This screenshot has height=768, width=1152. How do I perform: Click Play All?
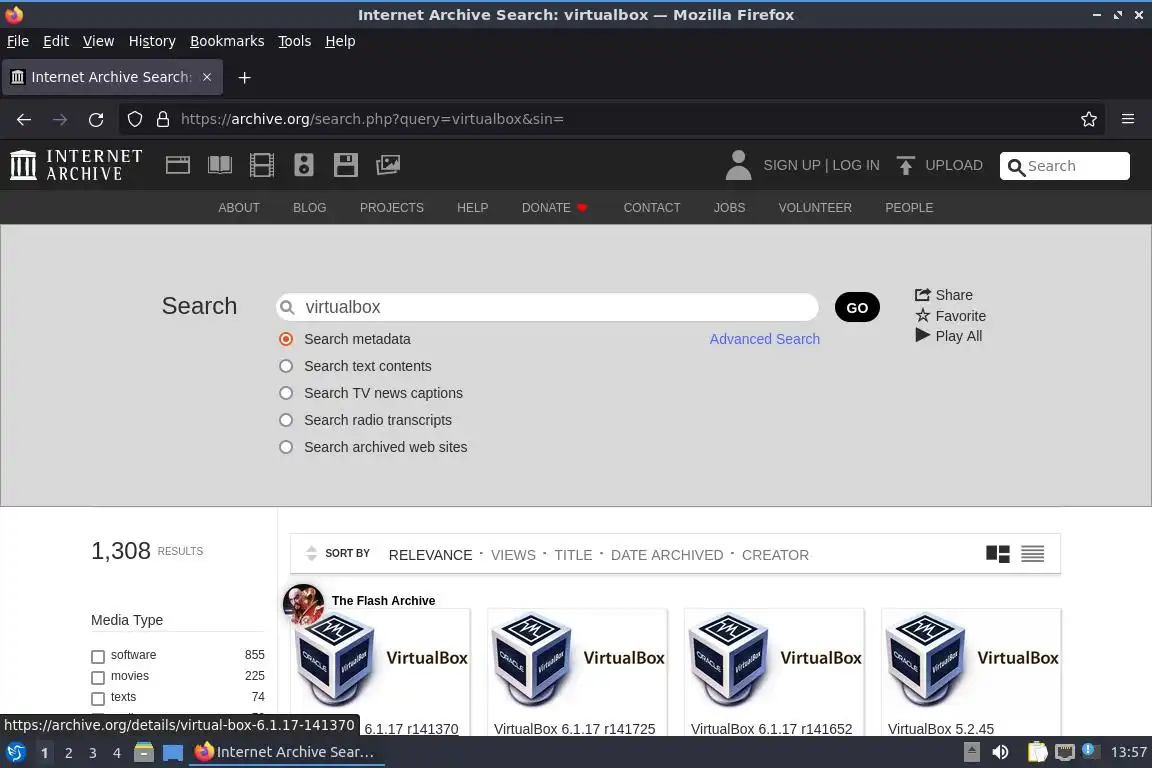[x=948, y=336]
